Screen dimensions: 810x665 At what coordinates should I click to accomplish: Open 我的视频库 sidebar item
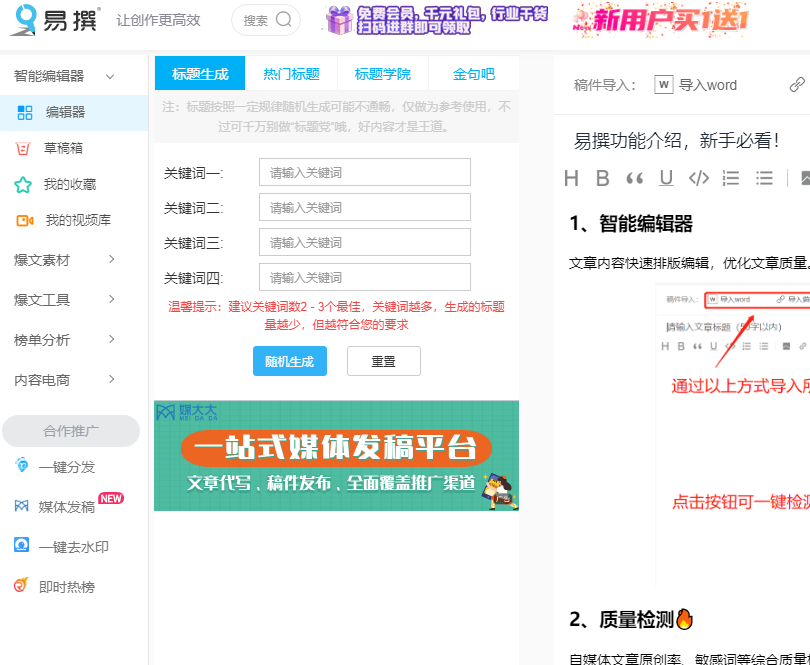coord(74,221)
